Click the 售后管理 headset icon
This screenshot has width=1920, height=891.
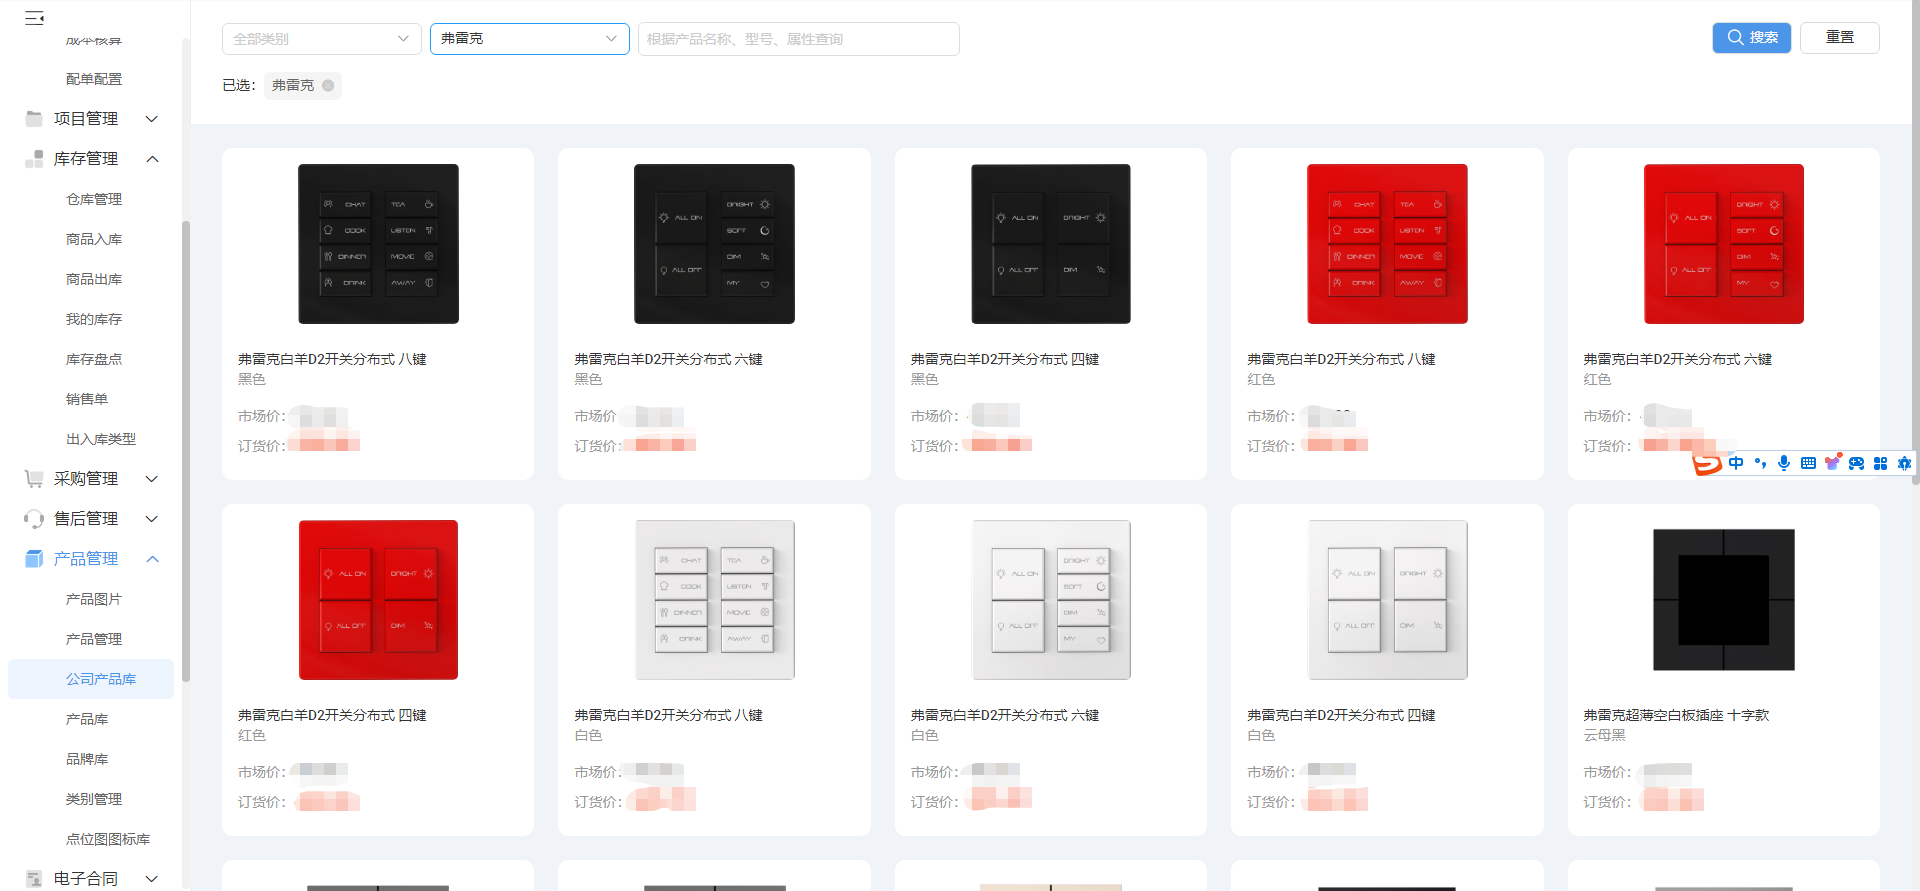coord(34,519)
